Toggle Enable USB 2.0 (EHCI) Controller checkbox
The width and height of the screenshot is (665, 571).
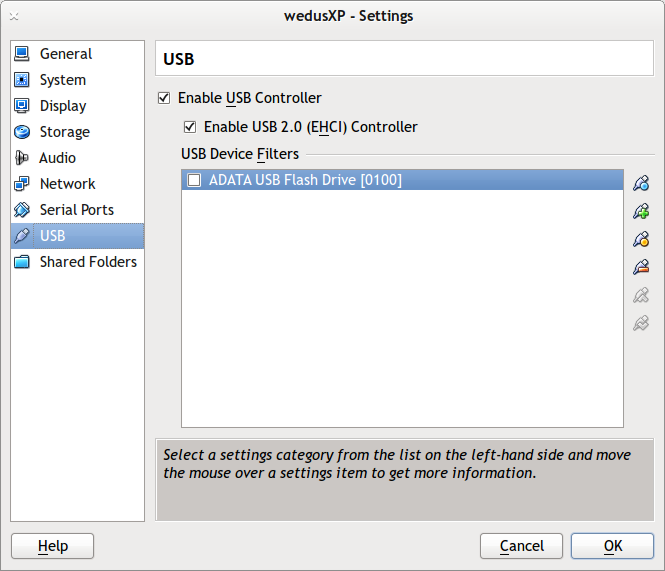(190, 127)
